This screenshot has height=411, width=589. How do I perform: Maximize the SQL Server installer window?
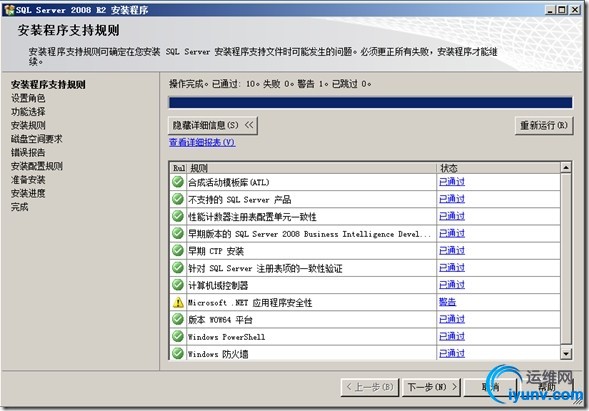[x=562, y=10]
